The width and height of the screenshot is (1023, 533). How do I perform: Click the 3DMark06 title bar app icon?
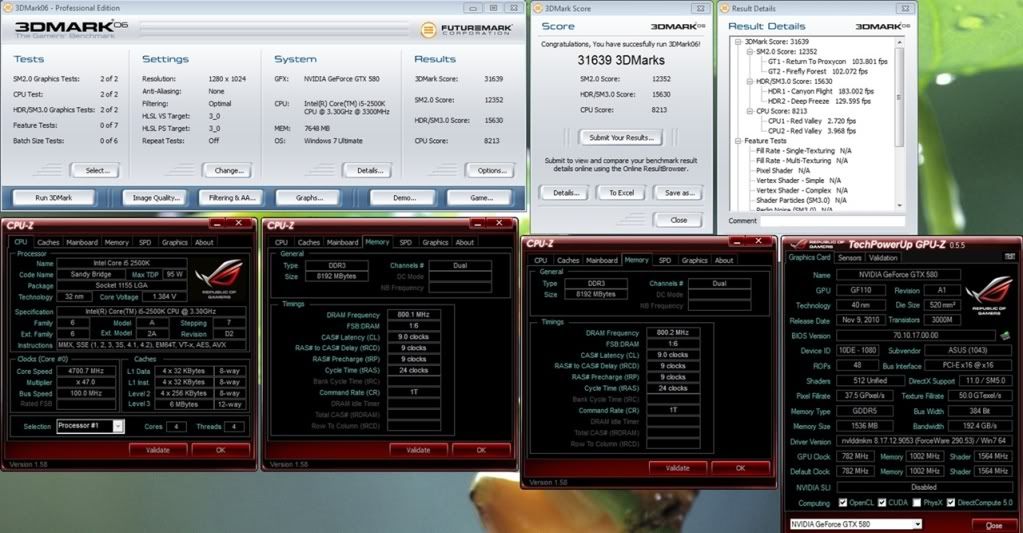point(8,8)
